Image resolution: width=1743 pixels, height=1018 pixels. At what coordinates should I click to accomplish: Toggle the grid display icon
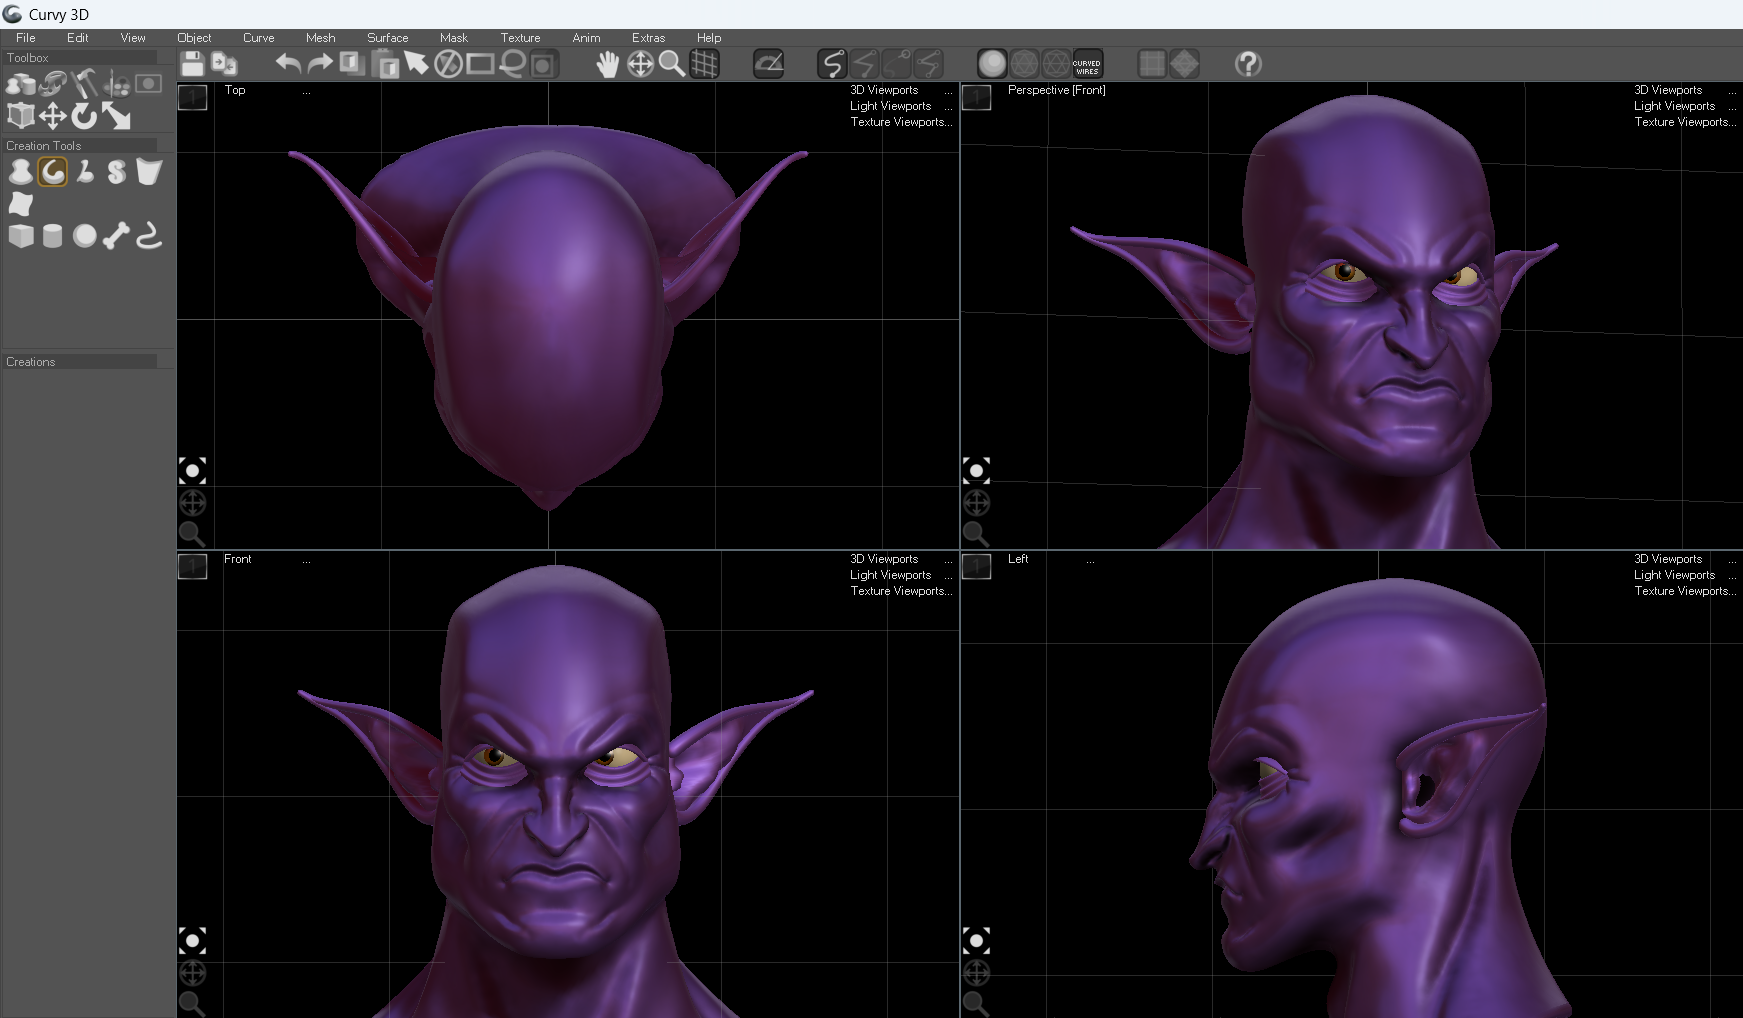(704, 64)
